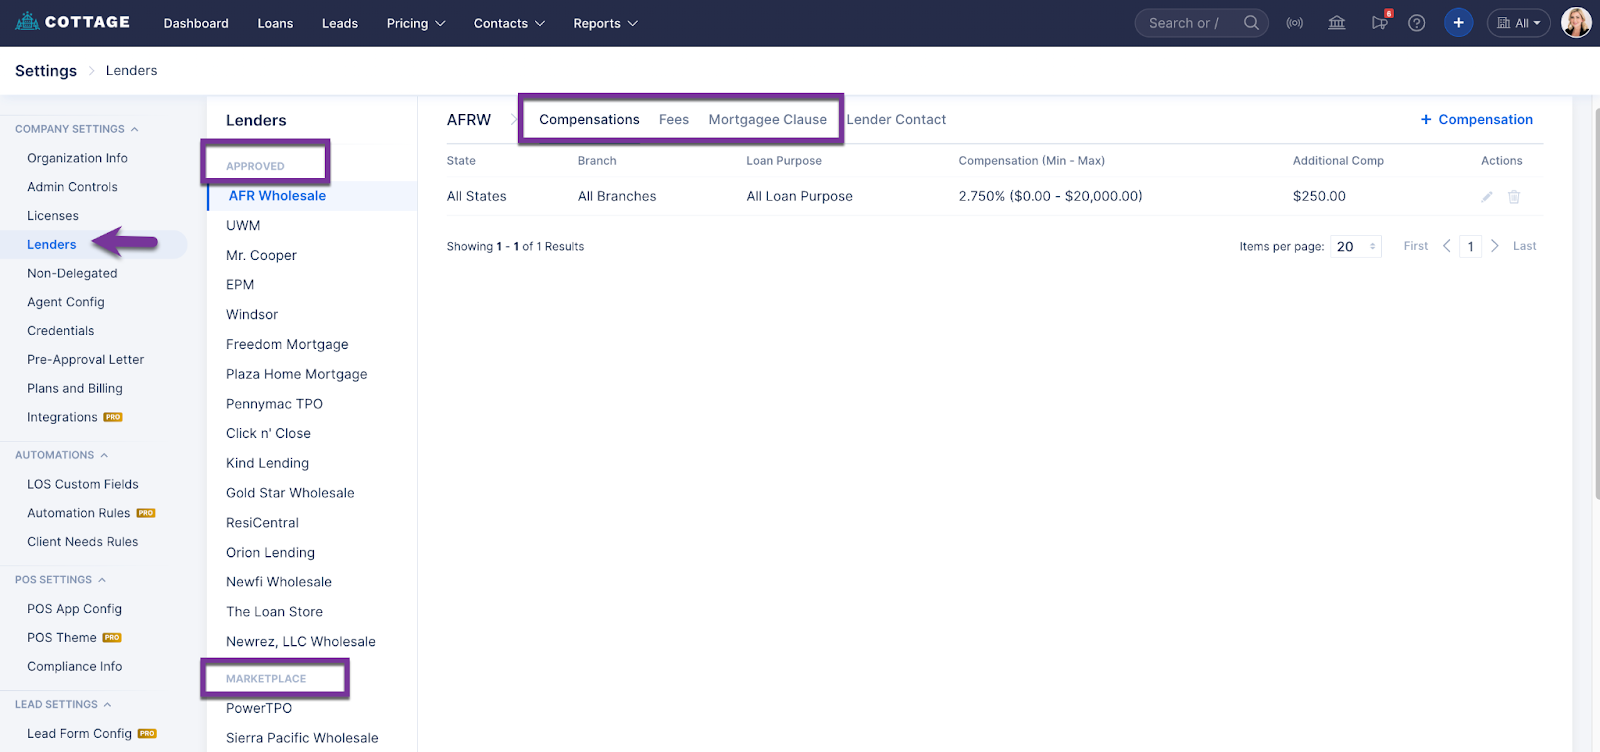
Task: Select Mr. Cooper lender
Action: click(262, 256)
